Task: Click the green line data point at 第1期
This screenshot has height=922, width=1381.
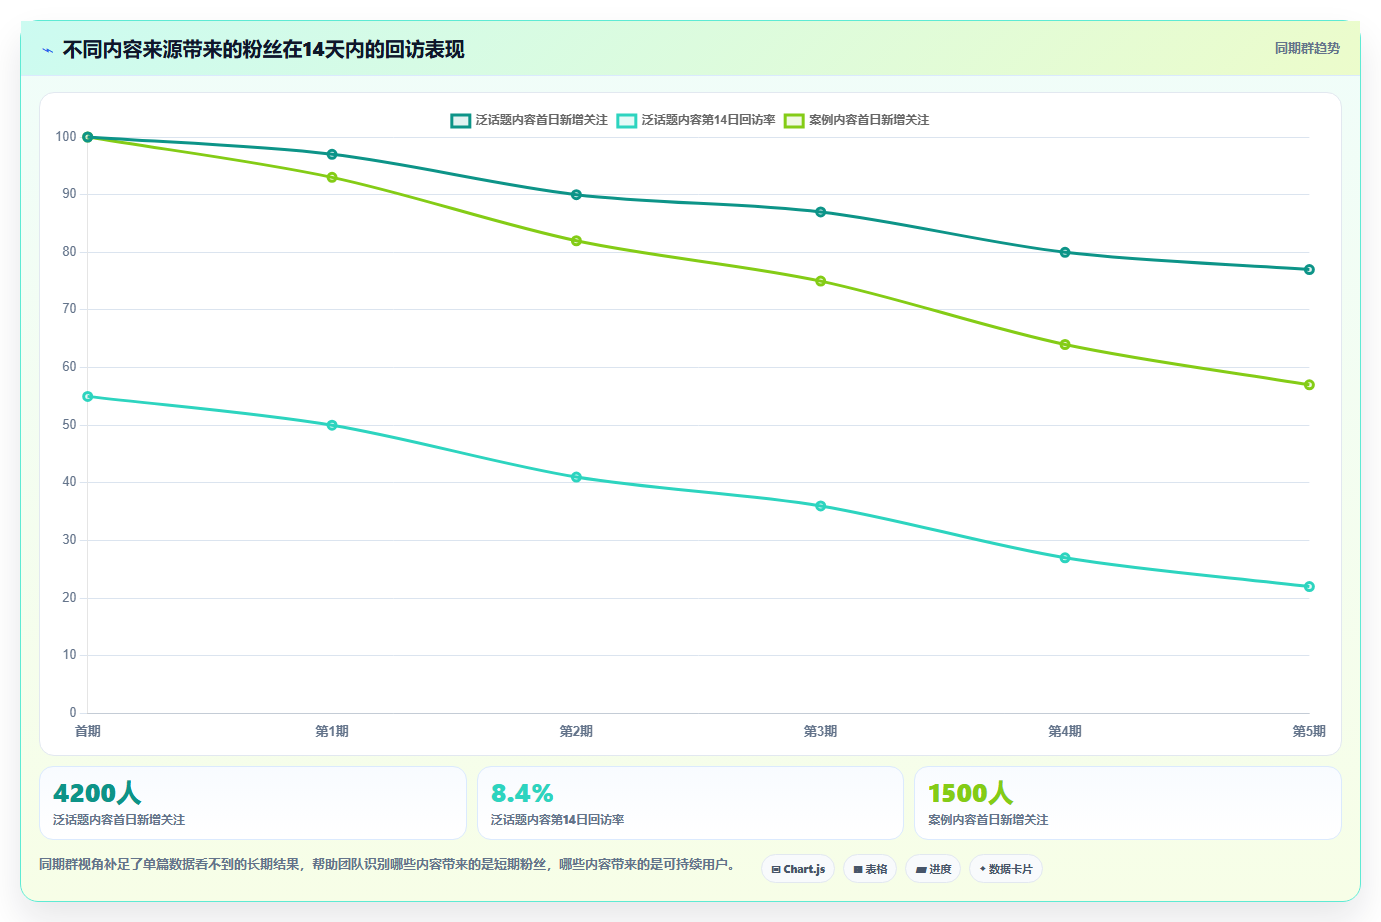Action: coord(332,177)
